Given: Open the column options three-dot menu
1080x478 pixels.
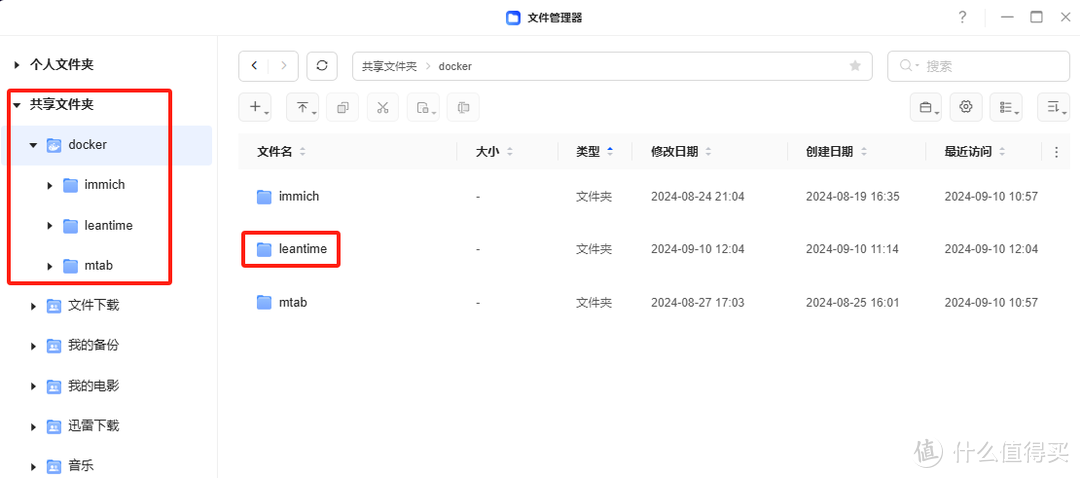Looking at the screenshot, I should tap(1057, 152).
